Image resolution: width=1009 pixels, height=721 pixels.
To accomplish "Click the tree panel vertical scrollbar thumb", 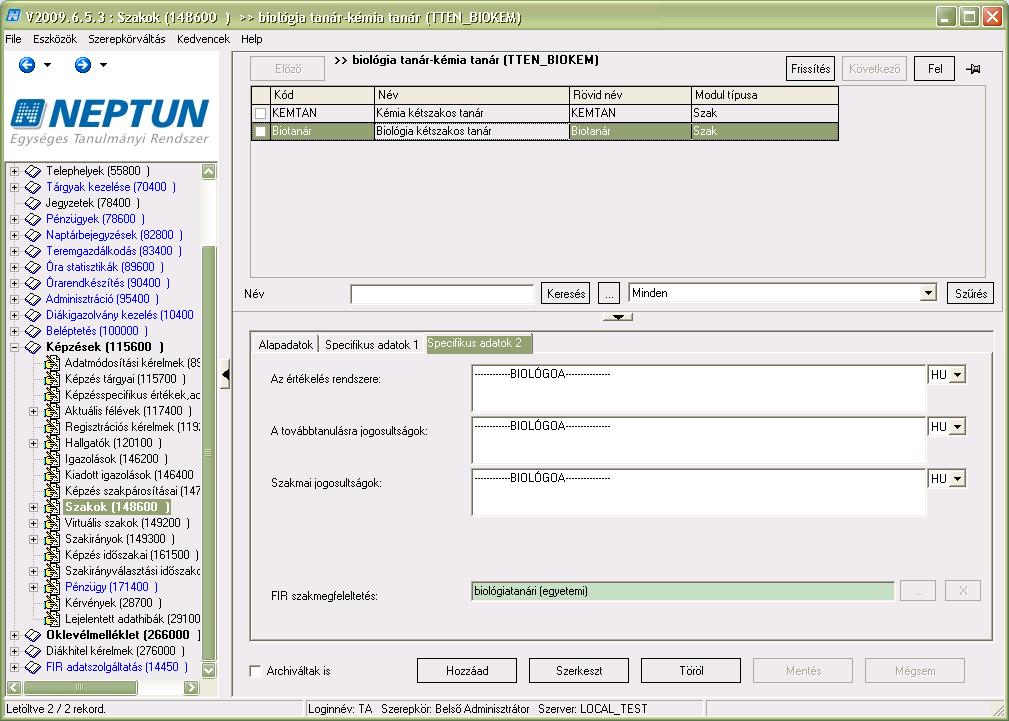I will pos(208,453).
